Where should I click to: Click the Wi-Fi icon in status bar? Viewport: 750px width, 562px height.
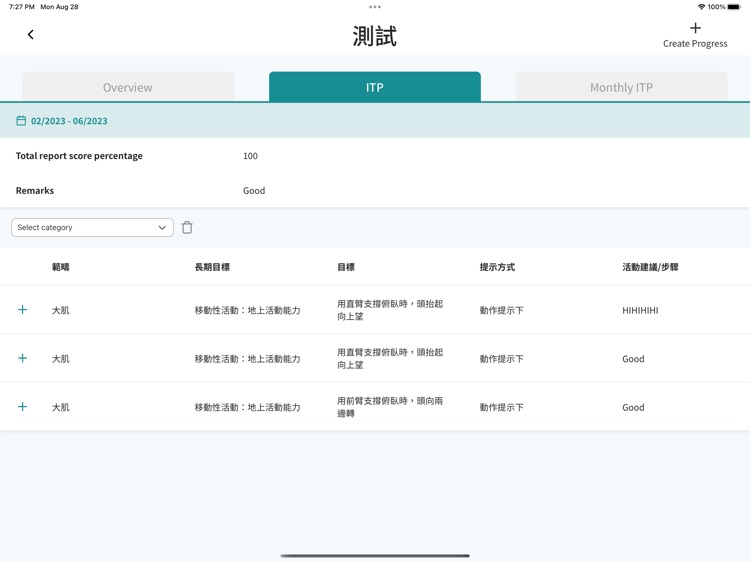click(701, 7)
